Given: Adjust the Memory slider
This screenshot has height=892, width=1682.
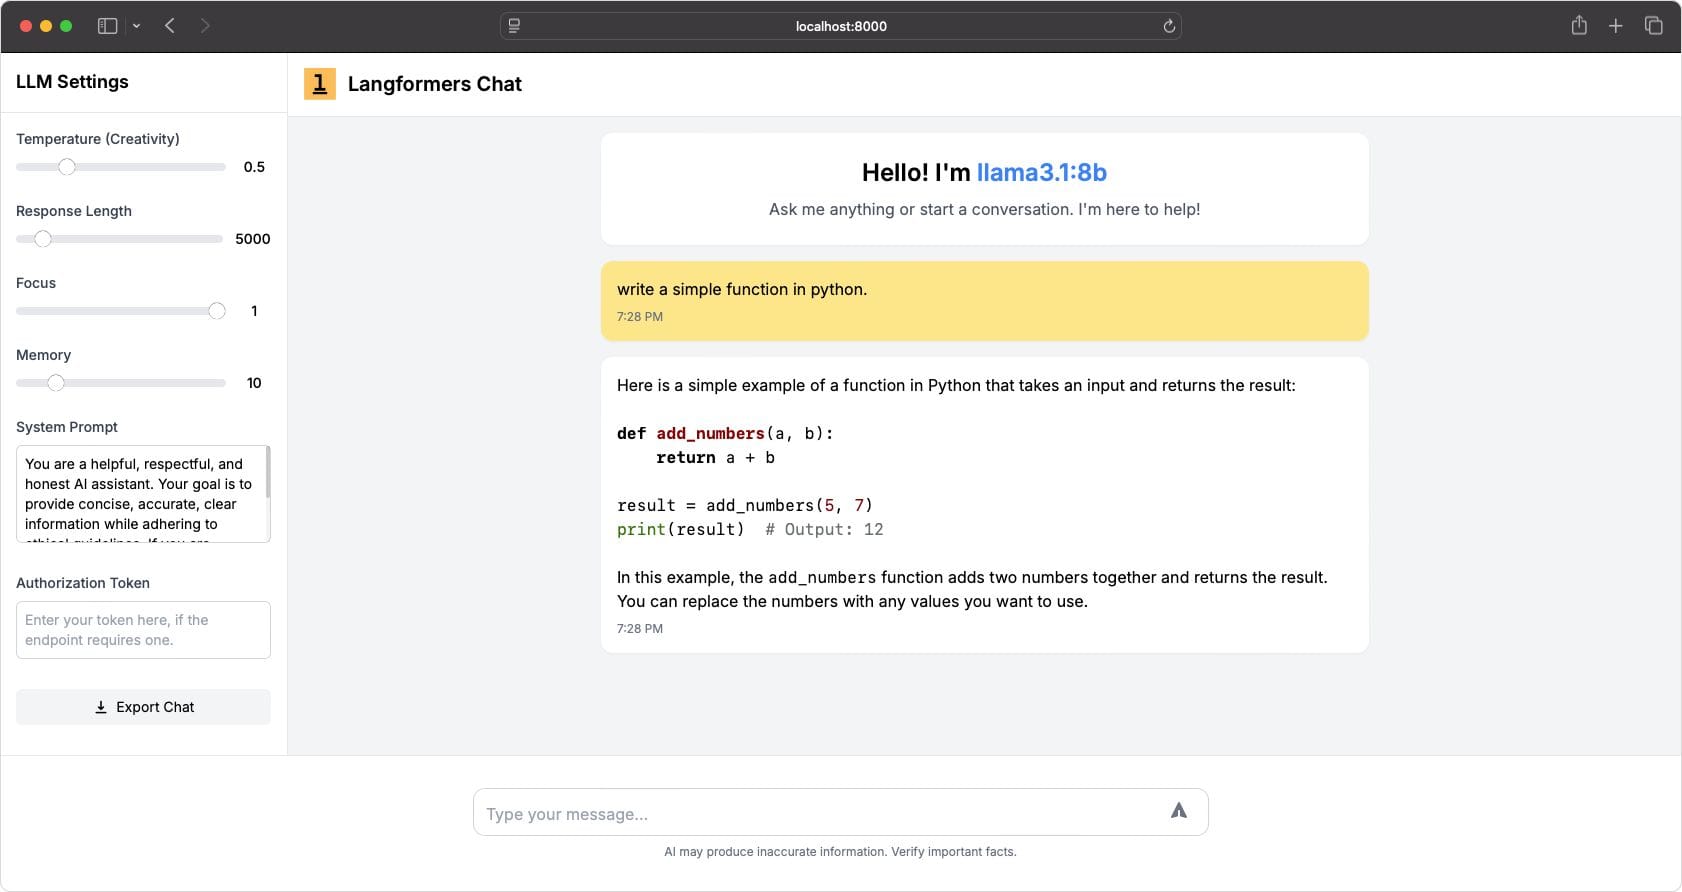Looking at the screenshot, I should click(121, 383).
